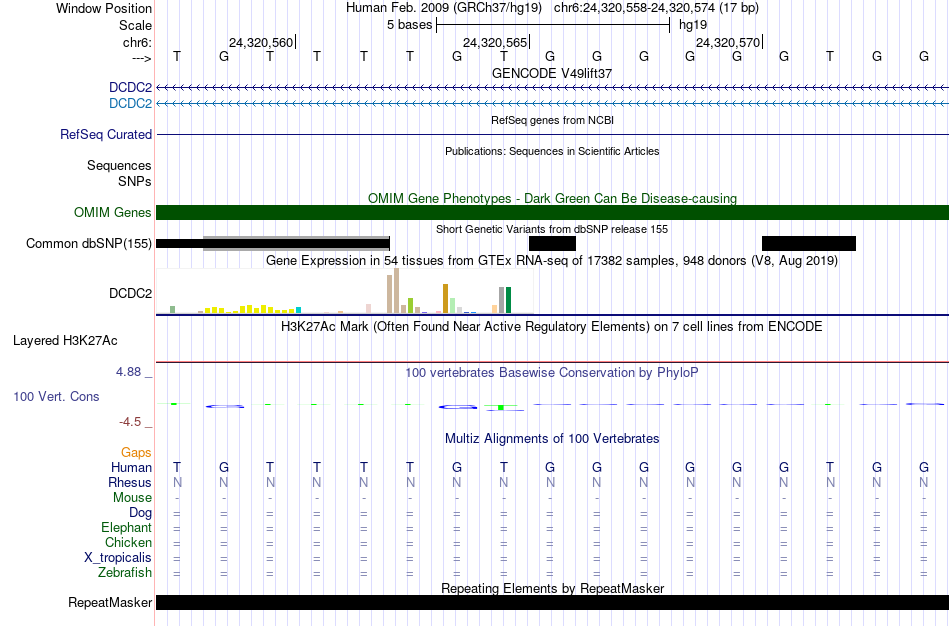Select the Zebrafish species row label
Image resolution: width=950 pixels, height=626 pixels.
[125, 572]
